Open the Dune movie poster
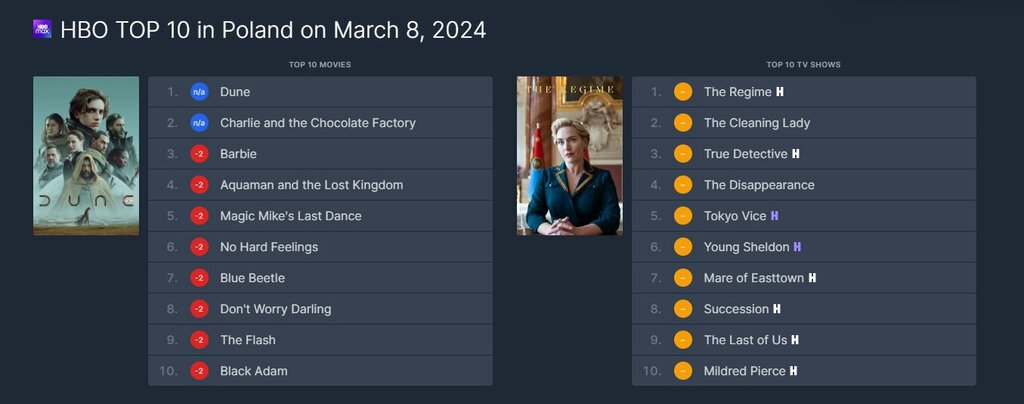The width and height of the screenshot is (1024, 404). click(x=86, y=156)
